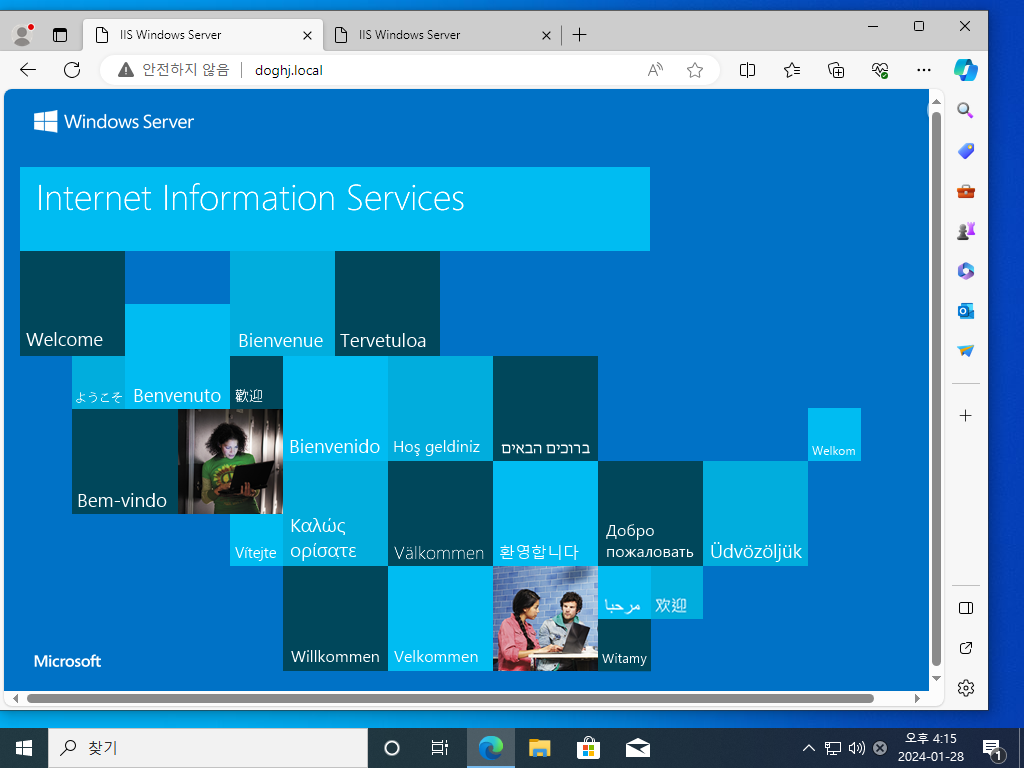Switch to the second IIS Windows Server tab
This screenshot has width=1024, height=768.
click(x=441, y=35)
